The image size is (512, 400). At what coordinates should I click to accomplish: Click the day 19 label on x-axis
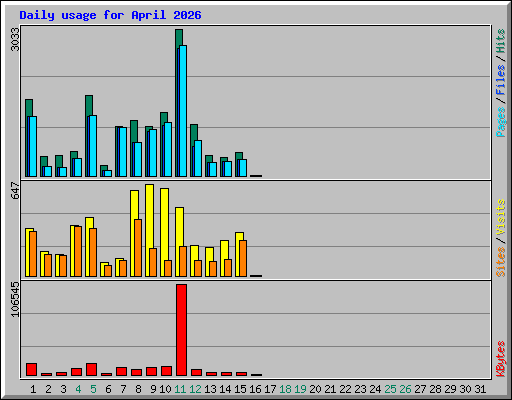tap(300, 389)
